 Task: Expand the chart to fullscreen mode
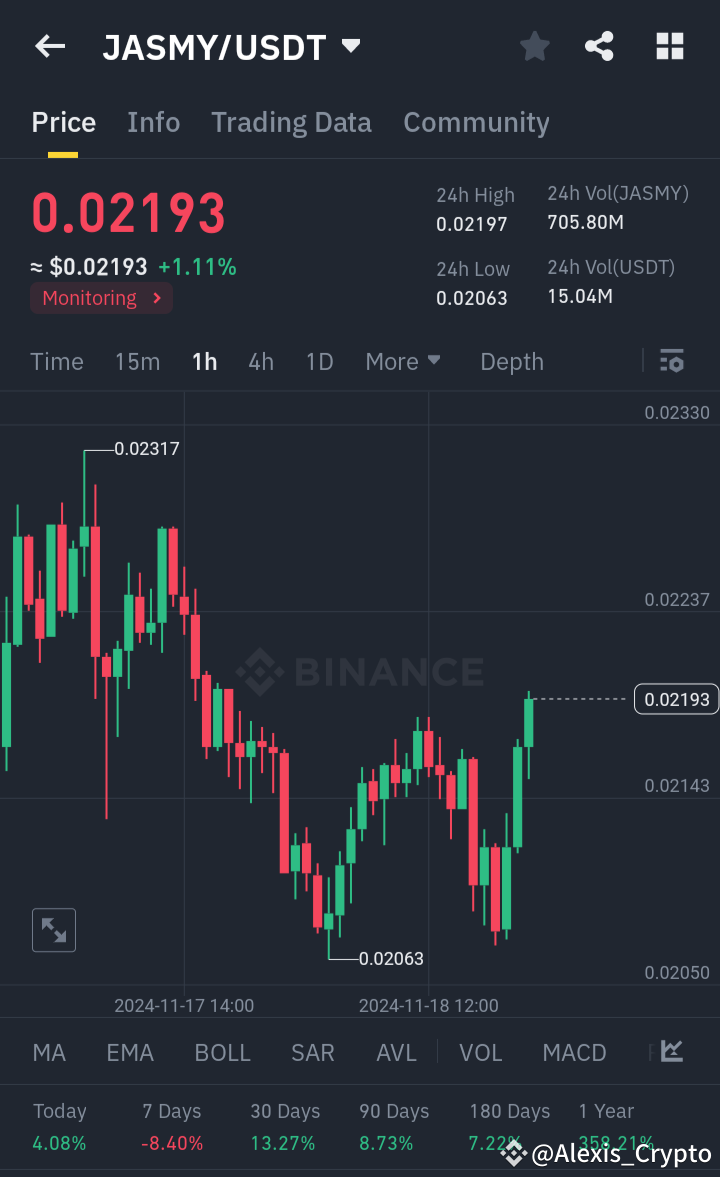(x=54, y=930)
